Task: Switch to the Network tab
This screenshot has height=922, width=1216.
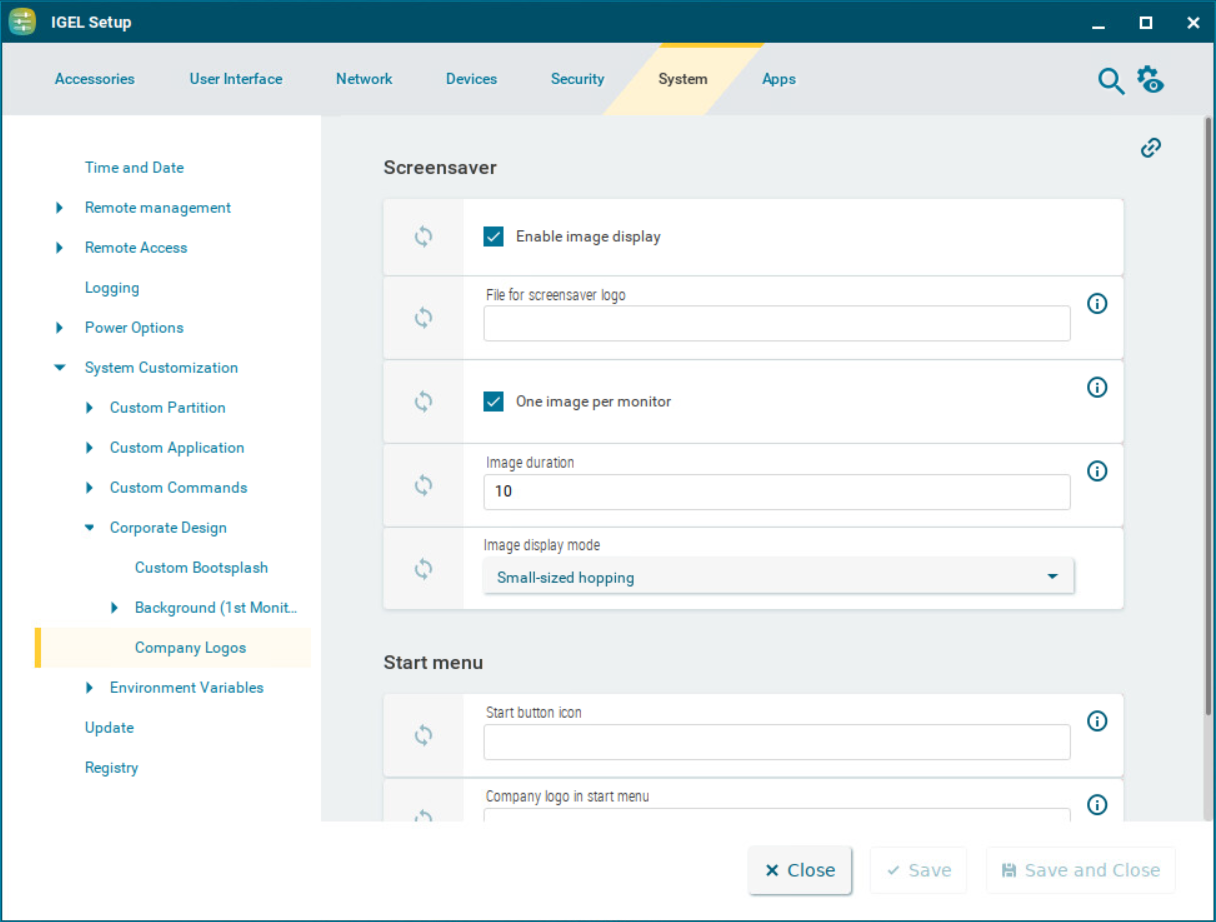Action: pyautogui.click(x=364, y=79)
